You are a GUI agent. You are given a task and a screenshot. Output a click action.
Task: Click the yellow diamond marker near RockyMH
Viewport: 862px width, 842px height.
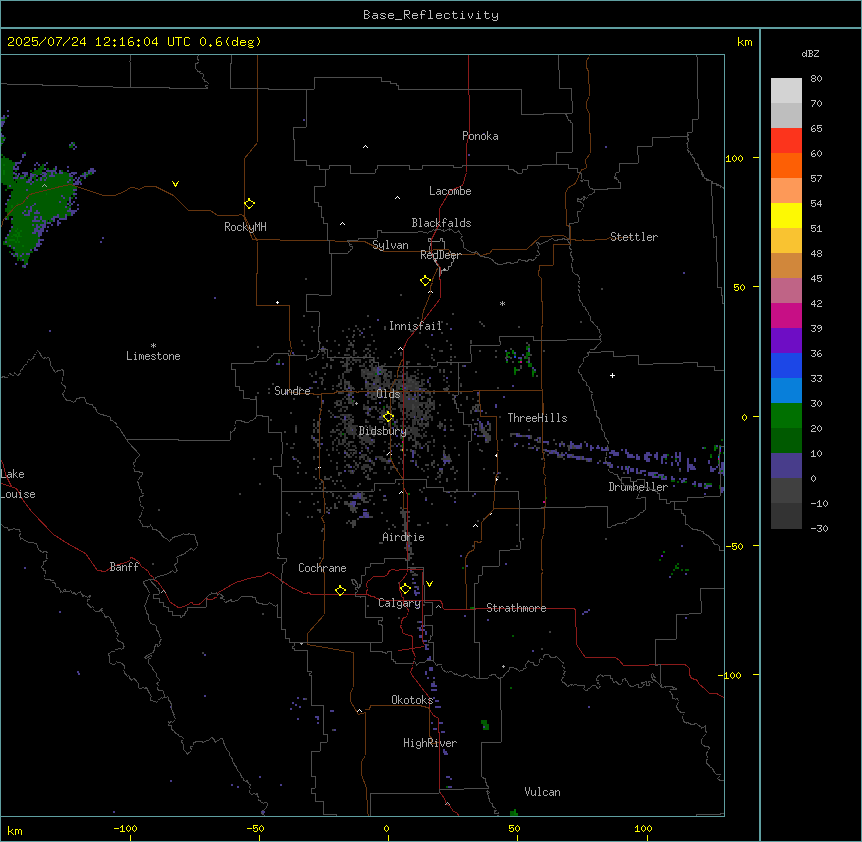click(x=250, y=204)
